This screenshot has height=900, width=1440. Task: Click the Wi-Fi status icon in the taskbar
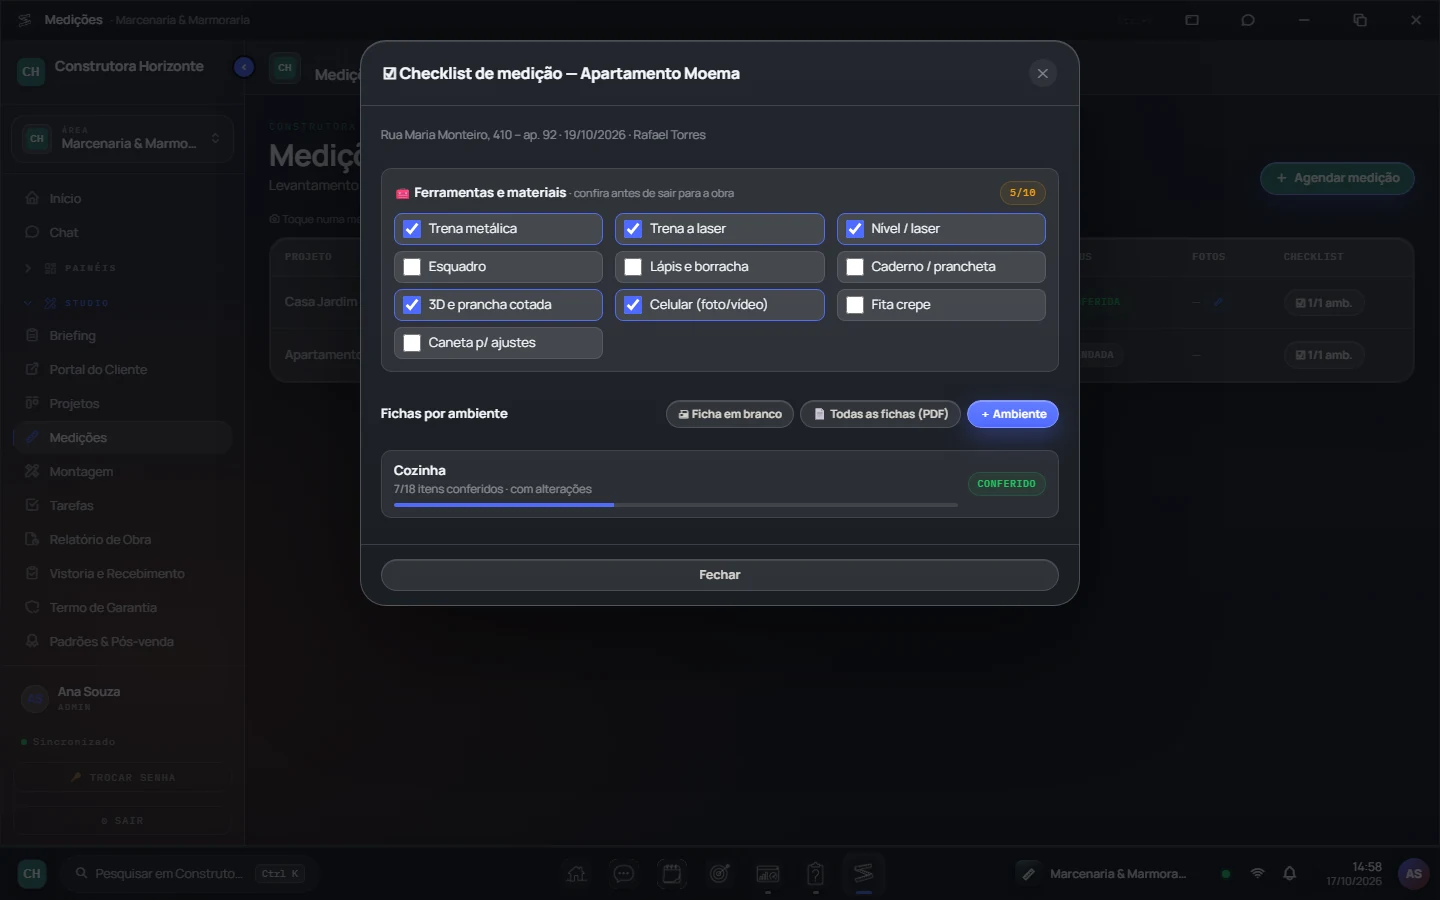(x=1258, y=873)
